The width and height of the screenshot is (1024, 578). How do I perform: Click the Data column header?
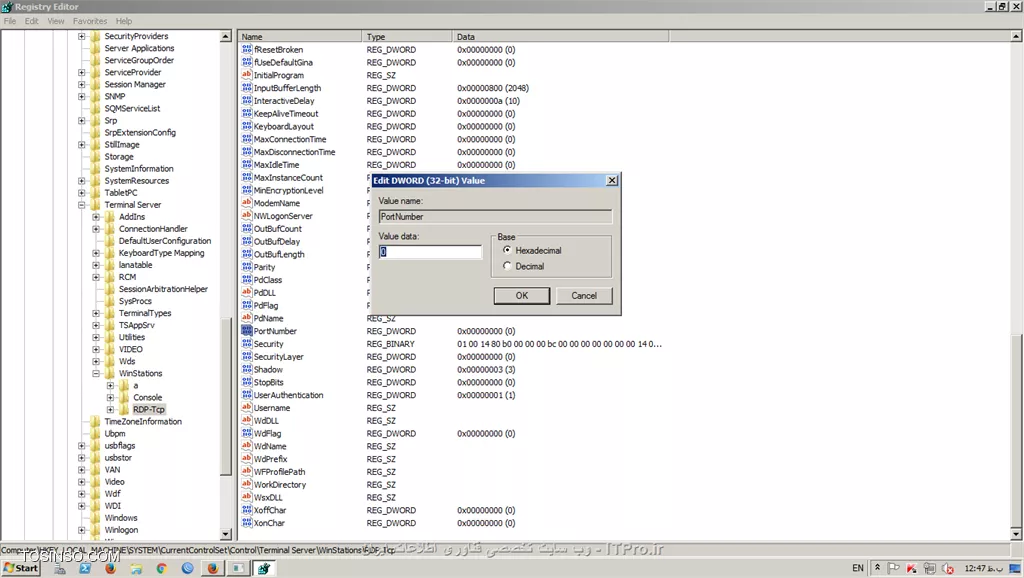[560, 37]
